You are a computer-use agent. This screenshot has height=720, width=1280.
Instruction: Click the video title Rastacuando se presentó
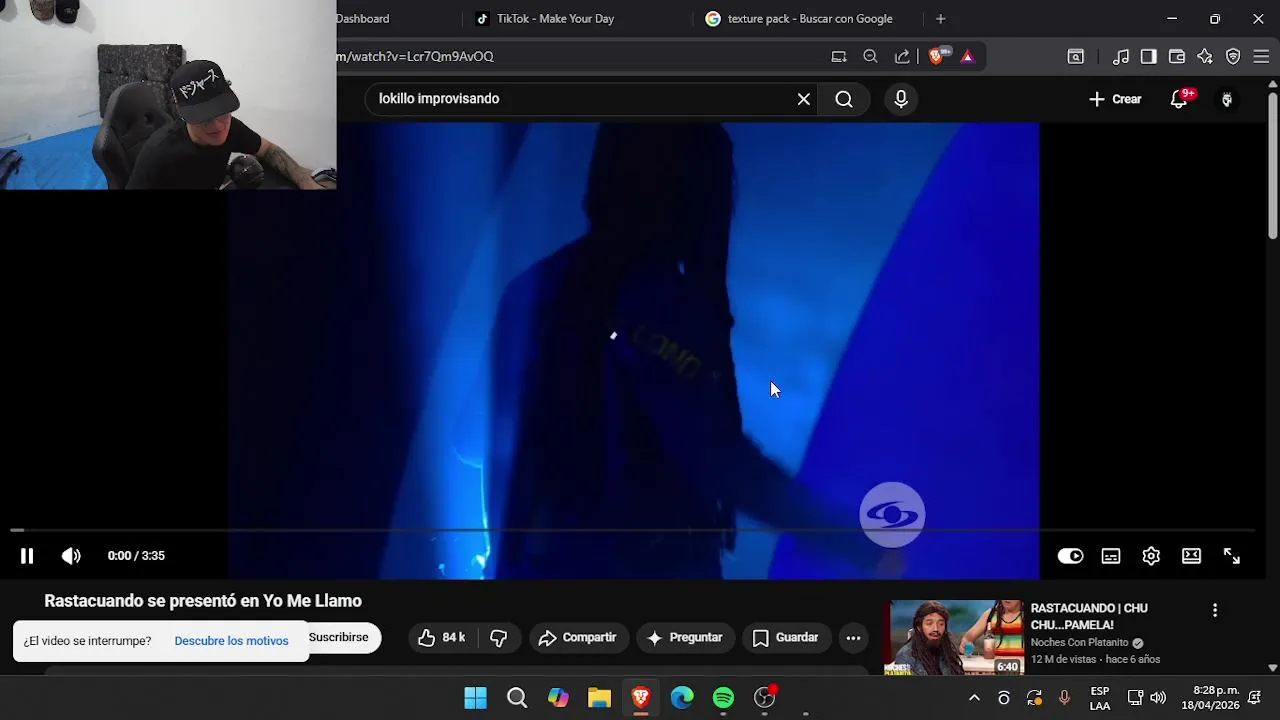point(203,601)
